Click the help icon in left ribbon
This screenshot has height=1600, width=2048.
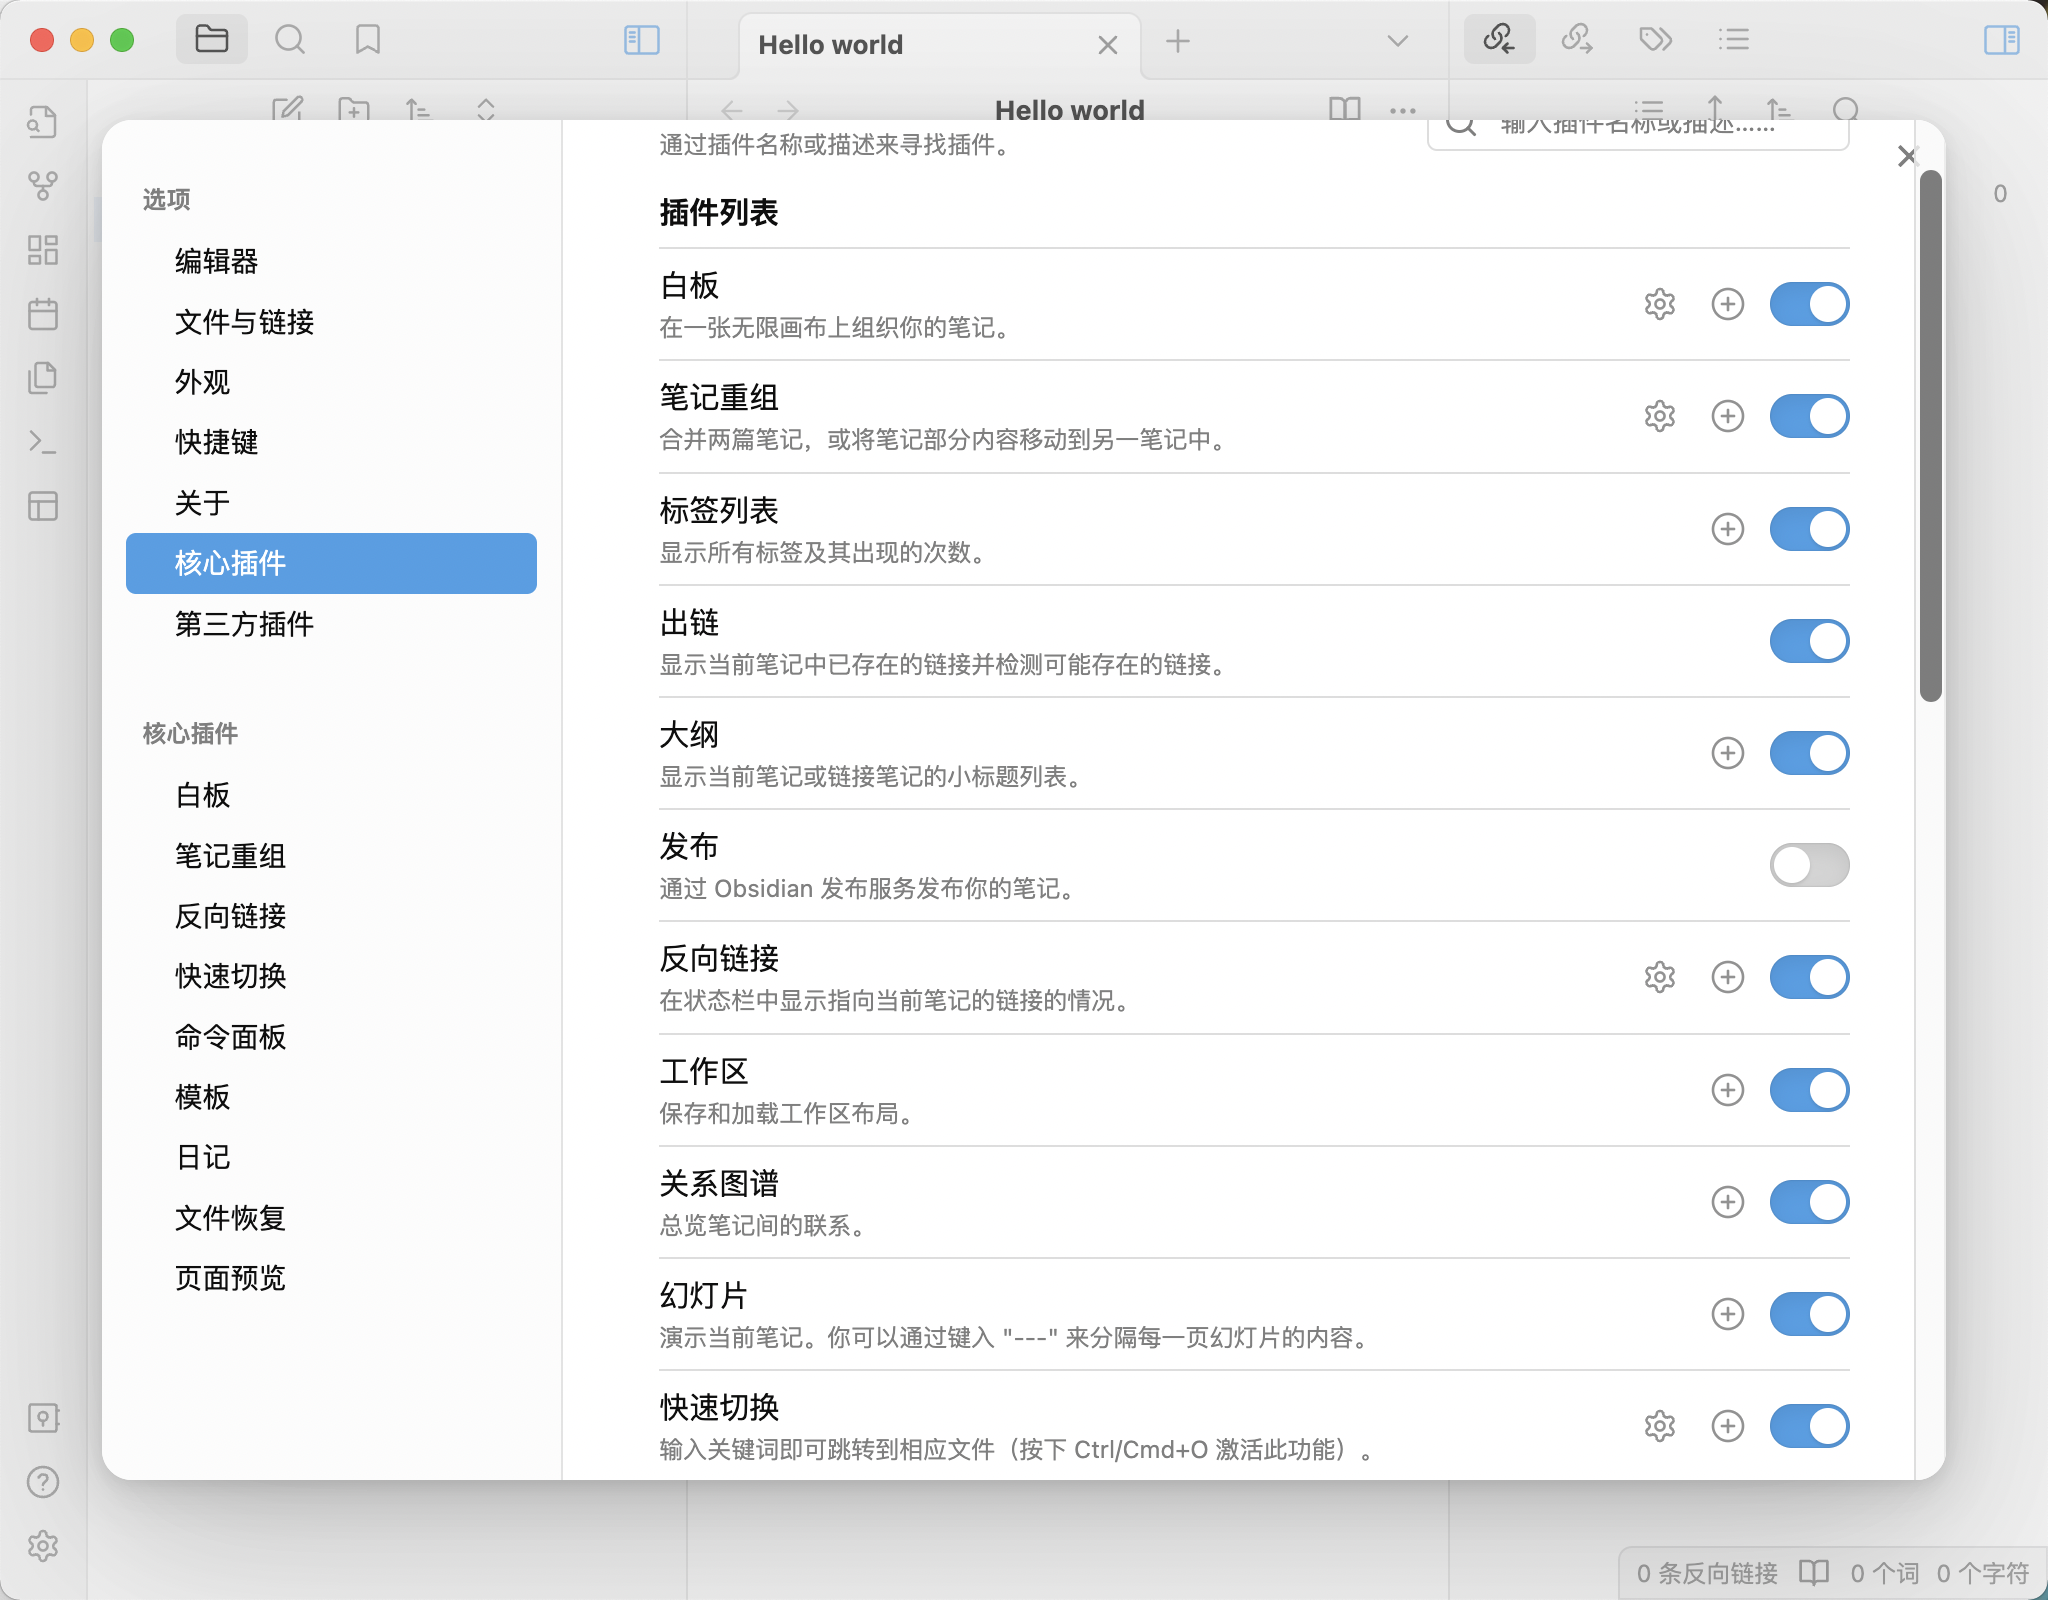click(x=43, y=1482)
